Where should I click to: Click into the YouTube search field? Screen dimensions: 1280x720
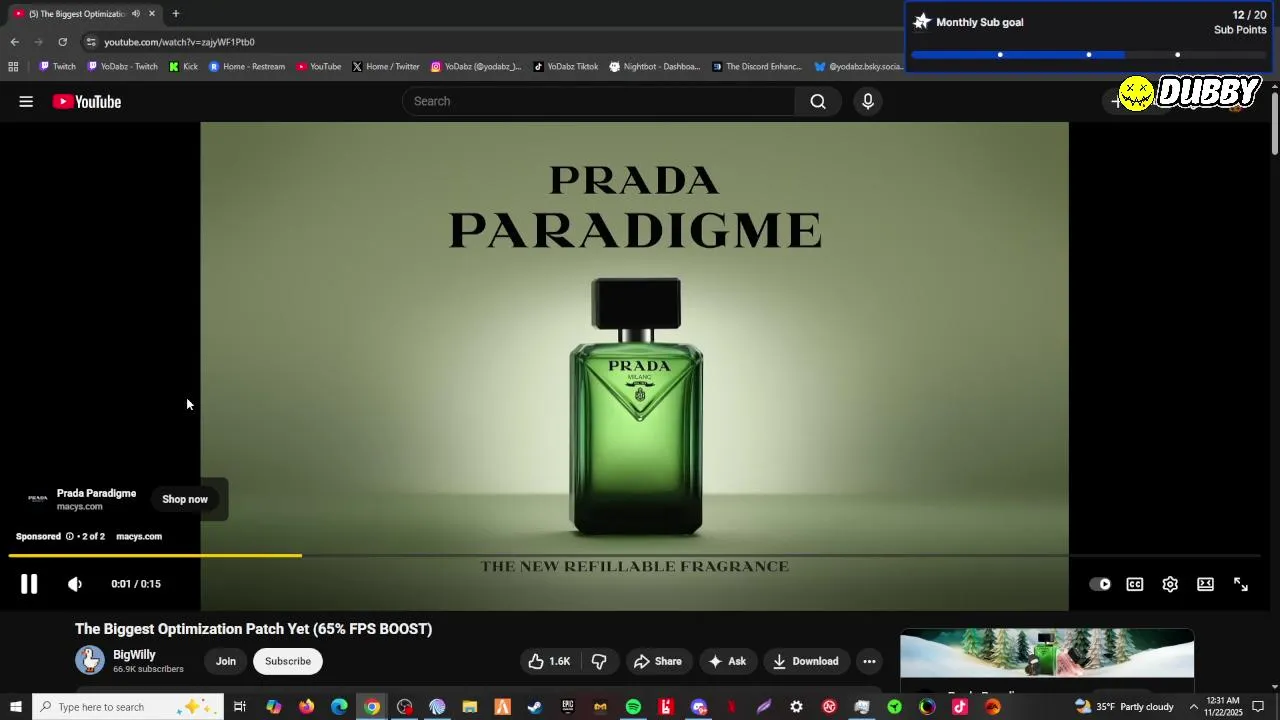(598, 101)
